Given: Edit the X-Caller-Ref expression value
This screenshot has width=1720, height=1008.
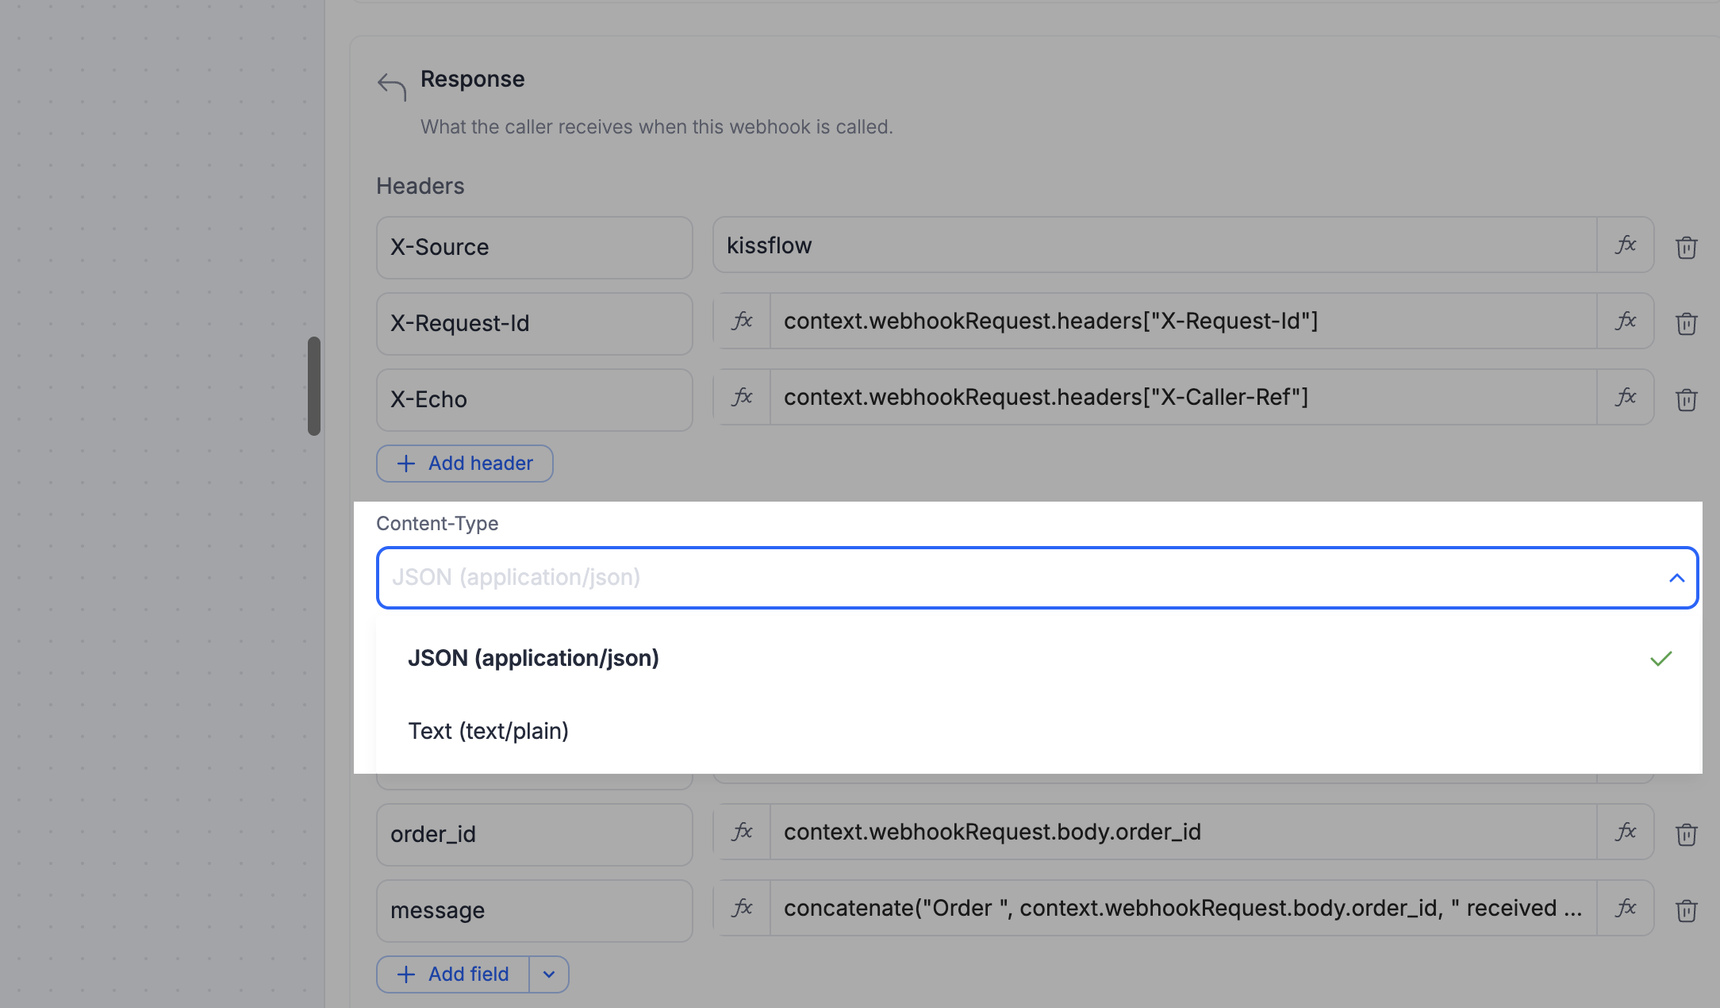Looking at the screenshot, I should point(1184,397).
